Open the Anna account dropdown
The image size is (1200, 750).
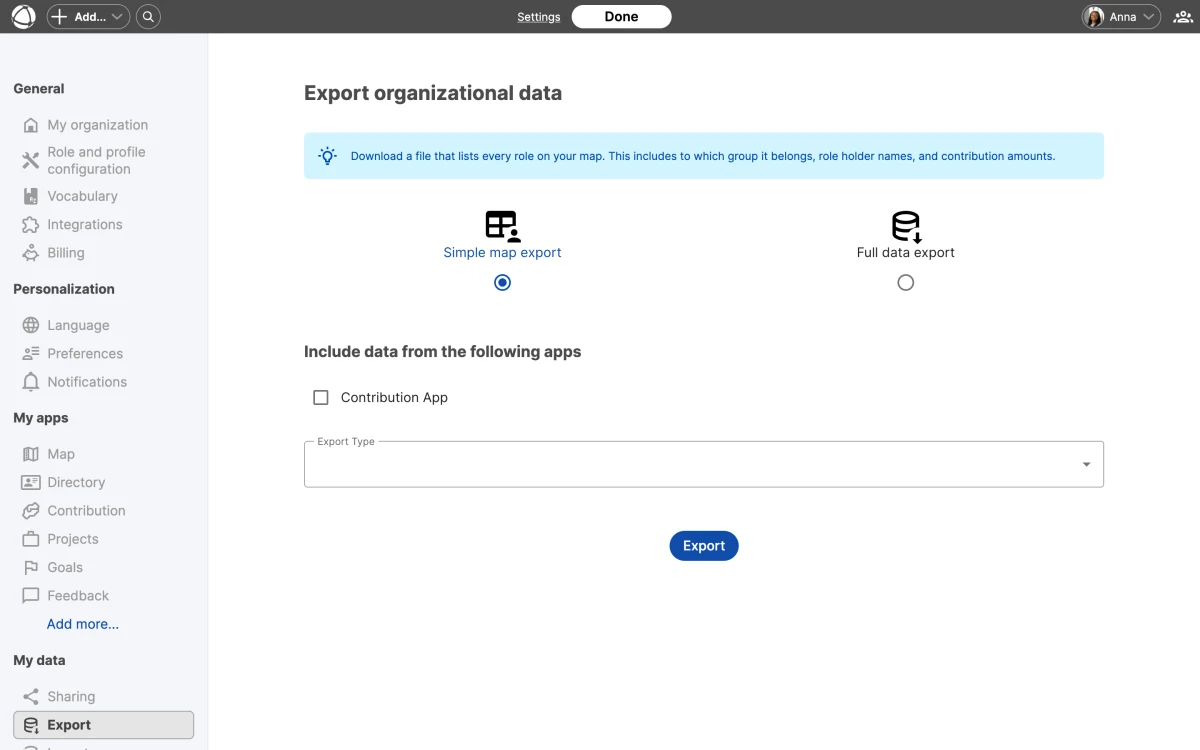pos(1120,16)
